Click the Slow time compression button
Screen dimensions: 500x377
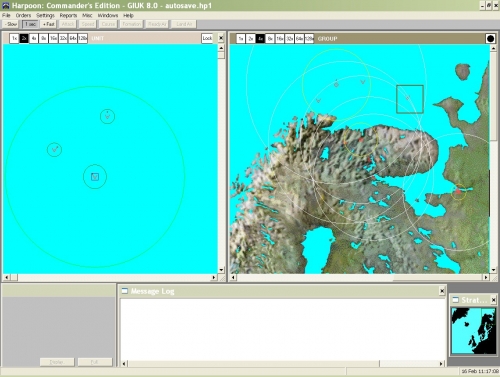coord(11,24)
